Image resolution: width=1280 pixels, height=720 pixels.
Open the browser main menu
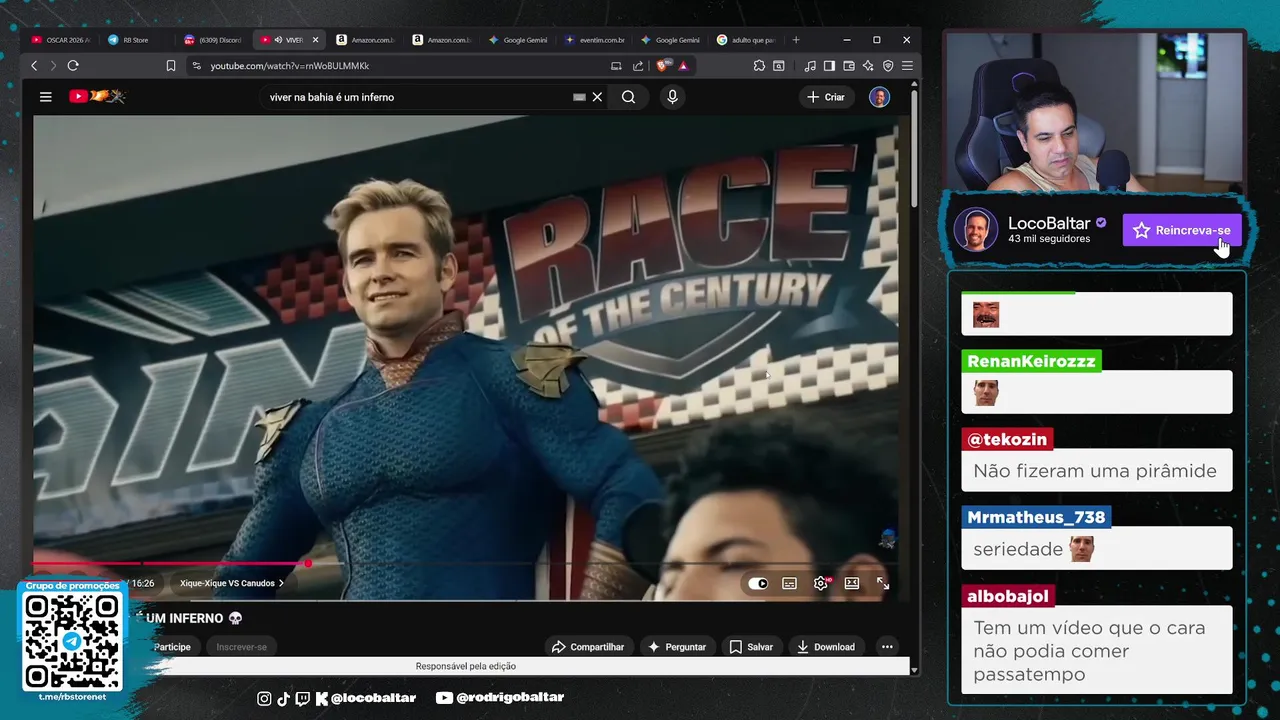coord(907,66)
